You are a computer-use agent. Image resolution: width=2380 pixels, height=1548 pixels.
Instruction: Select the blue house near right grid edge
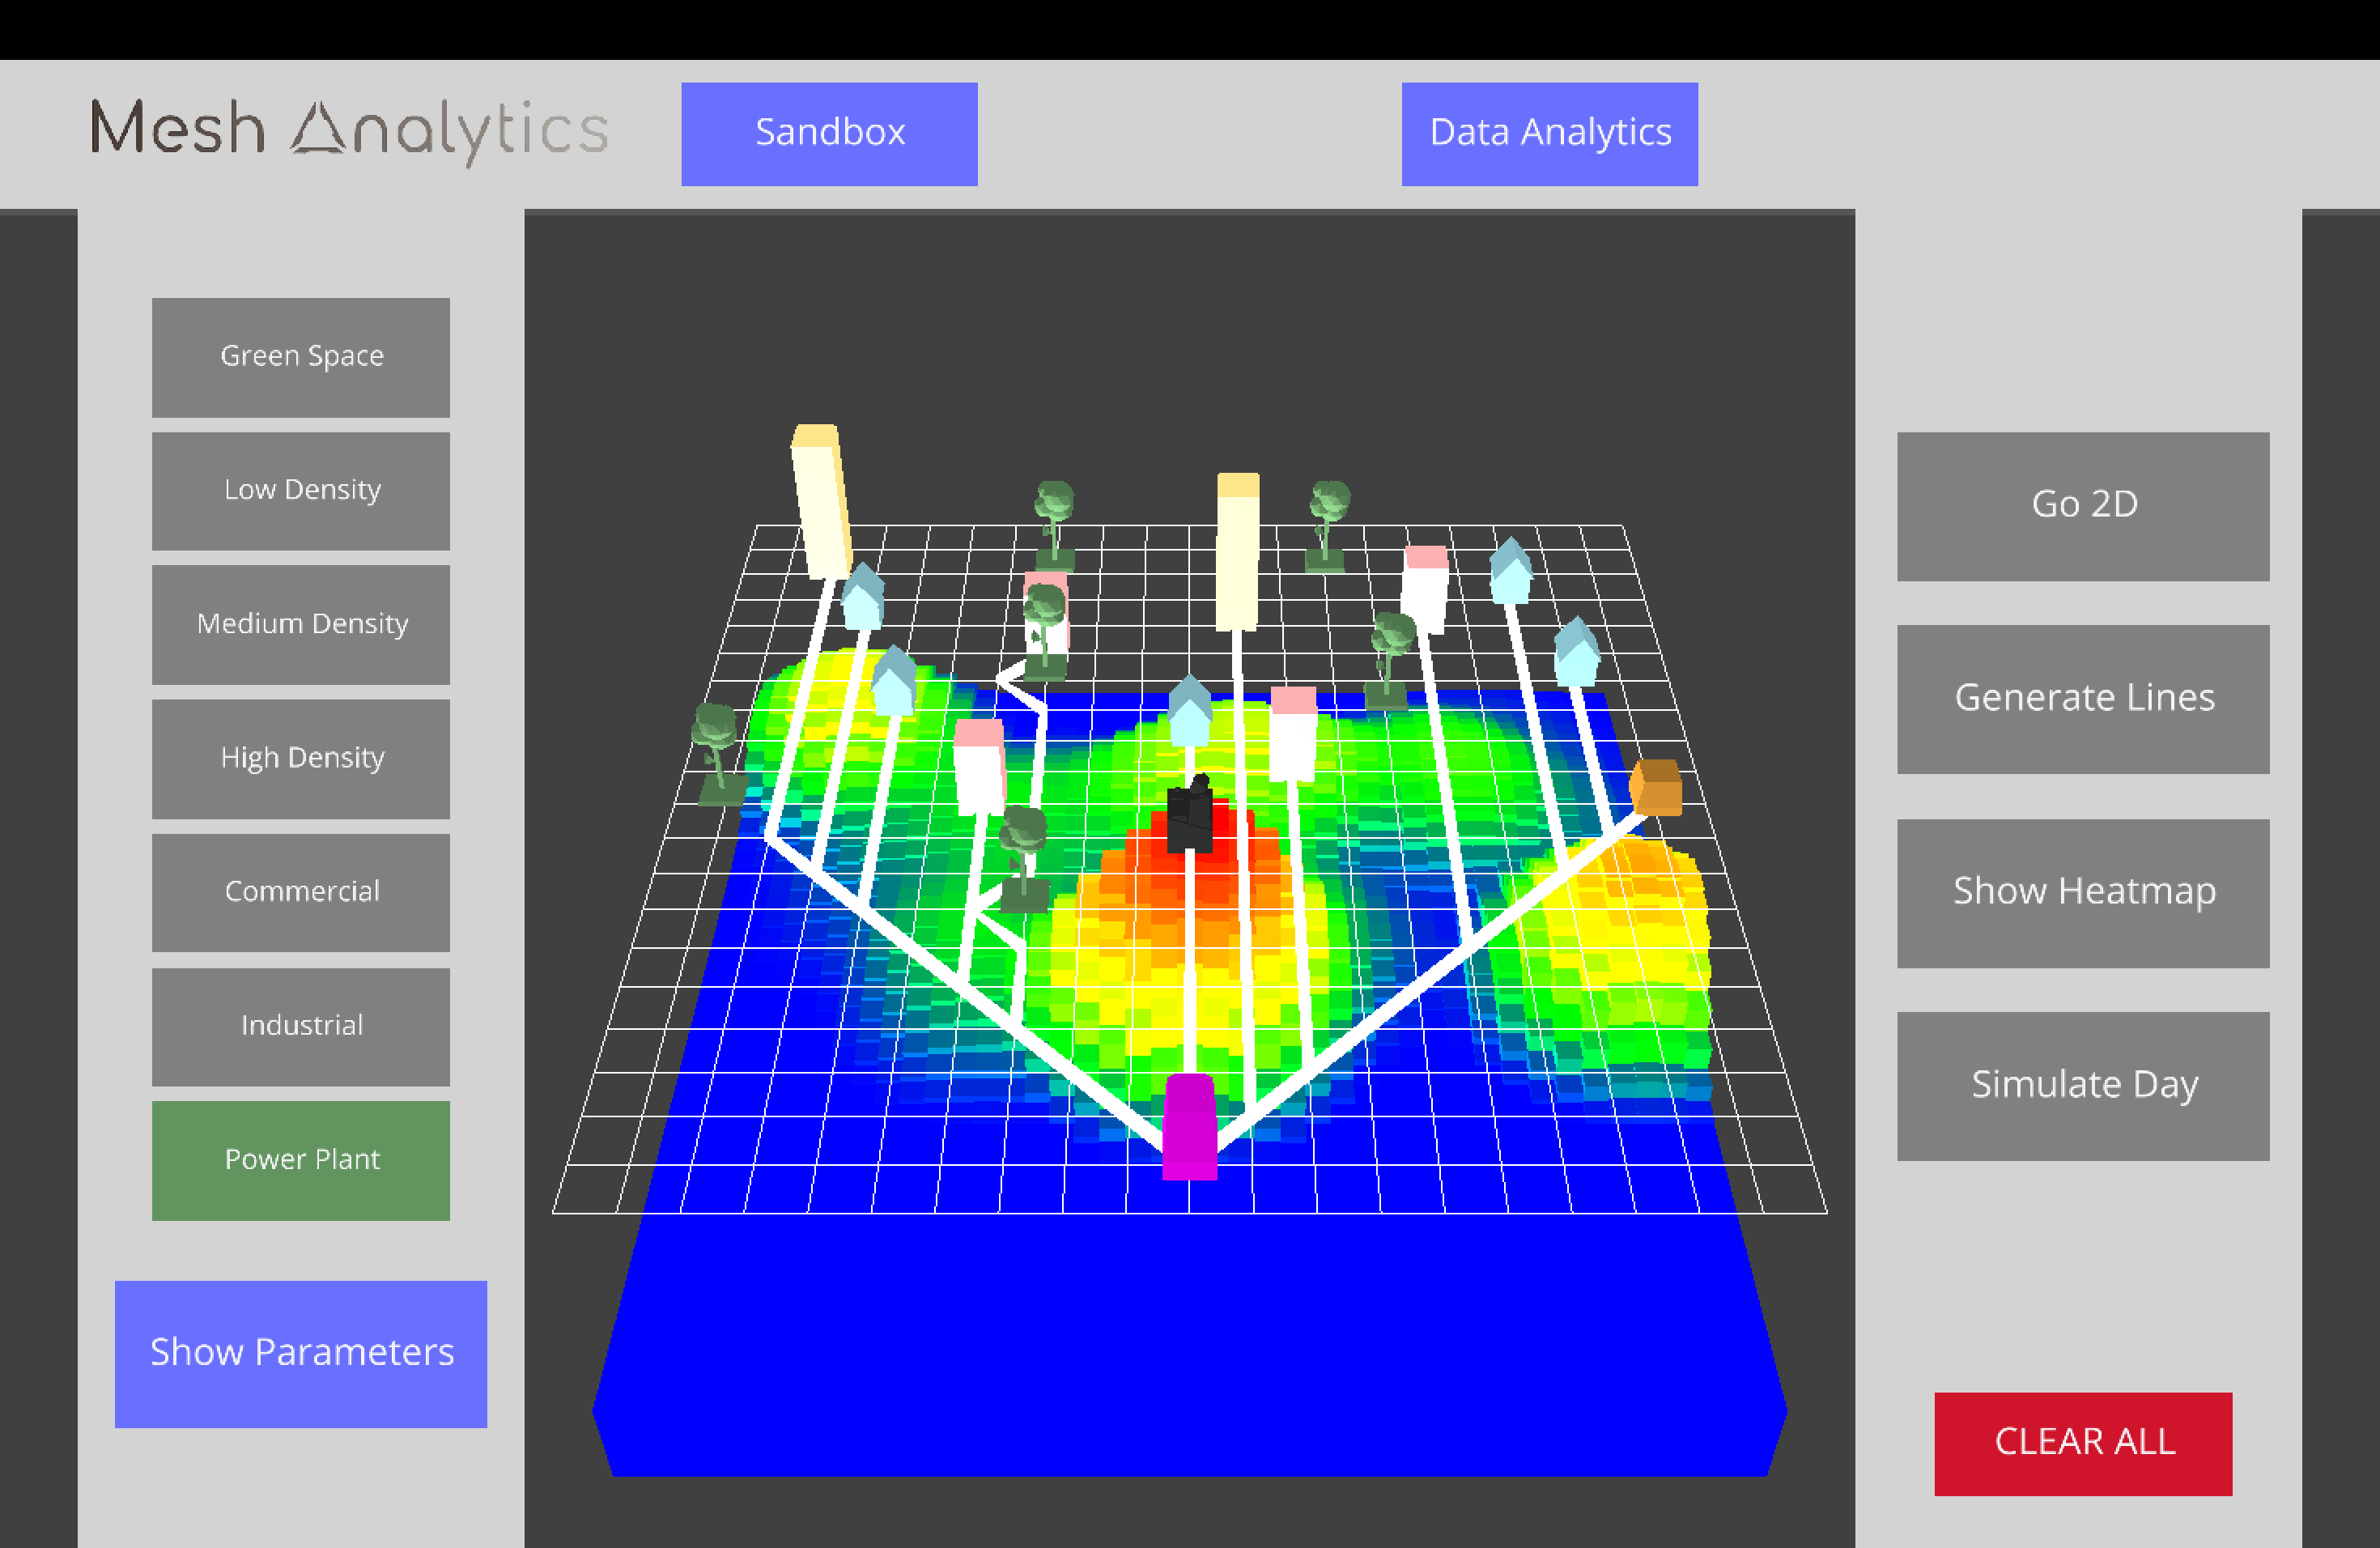[1577, 654]
